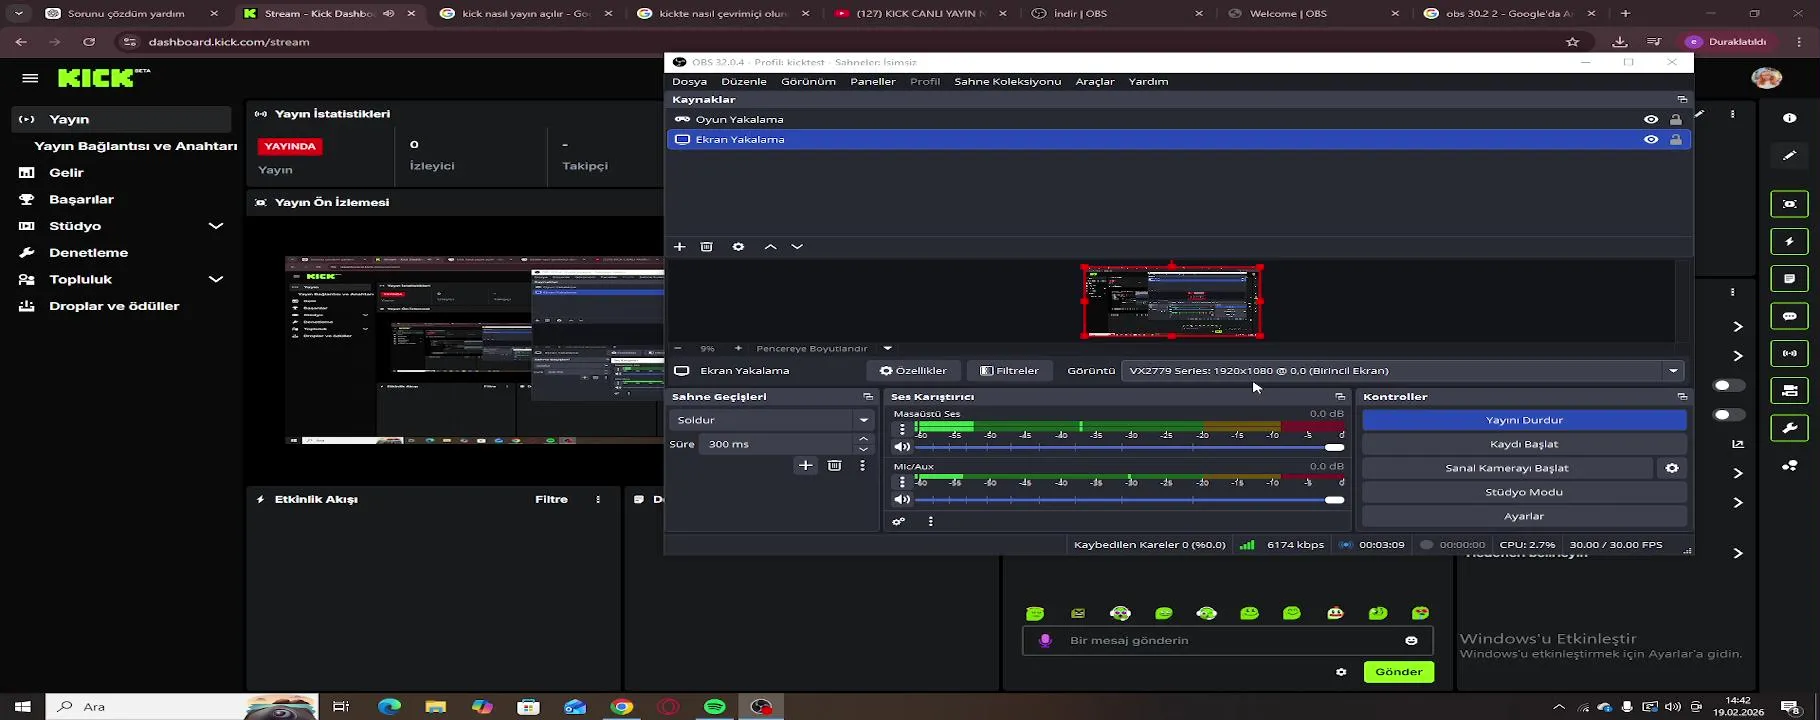
Task: Add a new source in OBS Kaynaklar
Action: click(x=679, y=247)
